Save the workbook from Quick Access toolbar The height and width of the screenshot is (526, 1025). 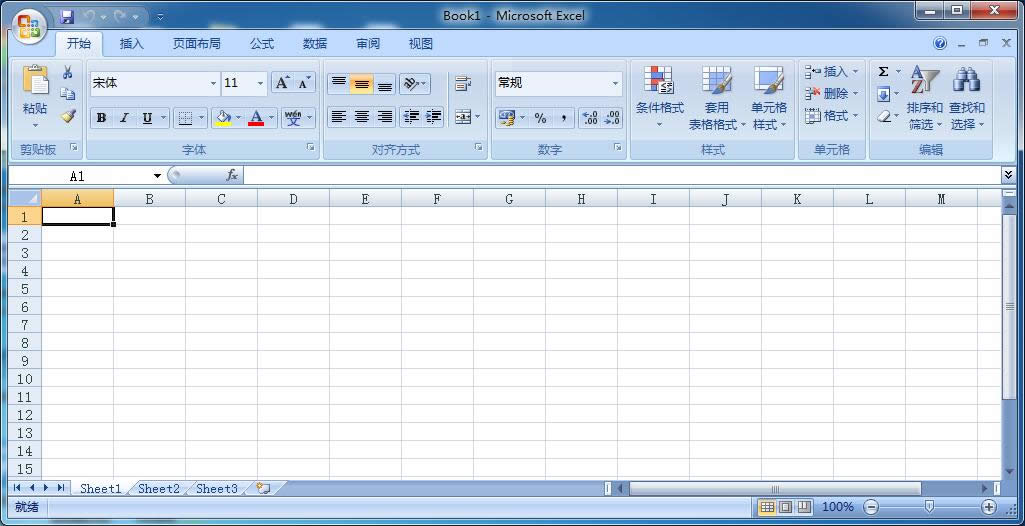coord(67,16)
